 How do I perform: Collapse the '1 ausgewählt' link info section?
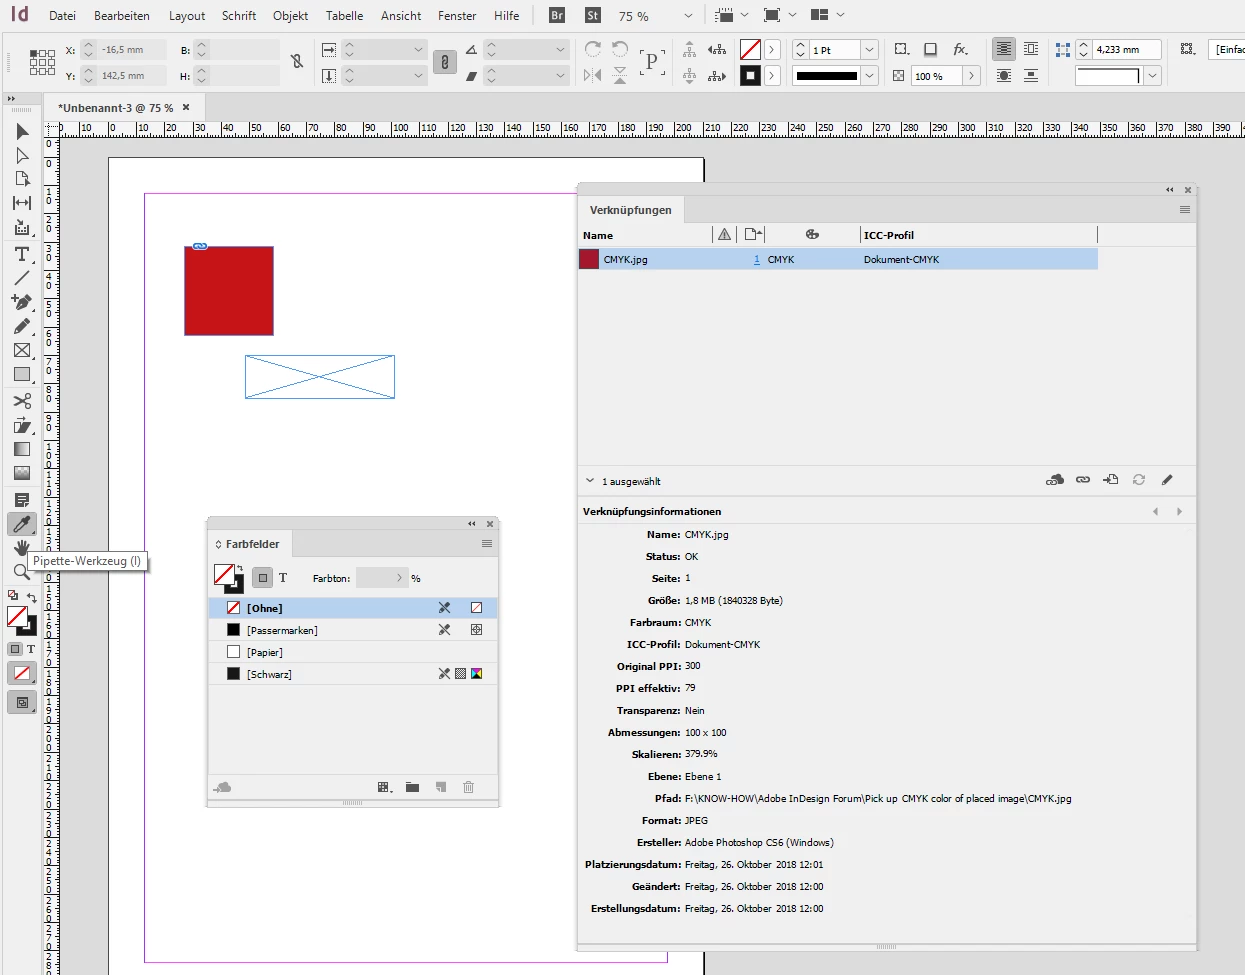[590, 481]
